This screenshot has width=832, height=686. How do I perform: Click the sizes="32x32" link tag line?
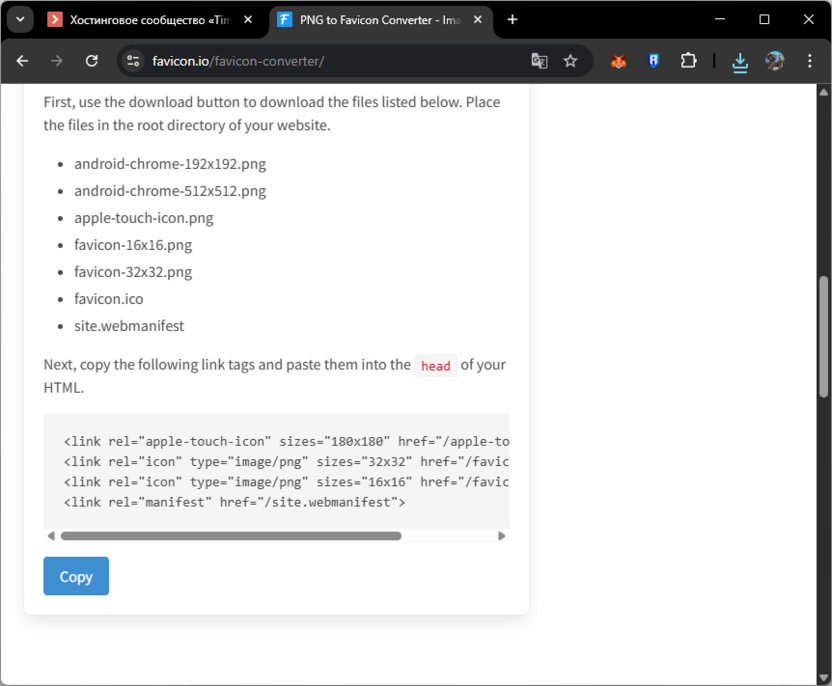pos(287,462)
